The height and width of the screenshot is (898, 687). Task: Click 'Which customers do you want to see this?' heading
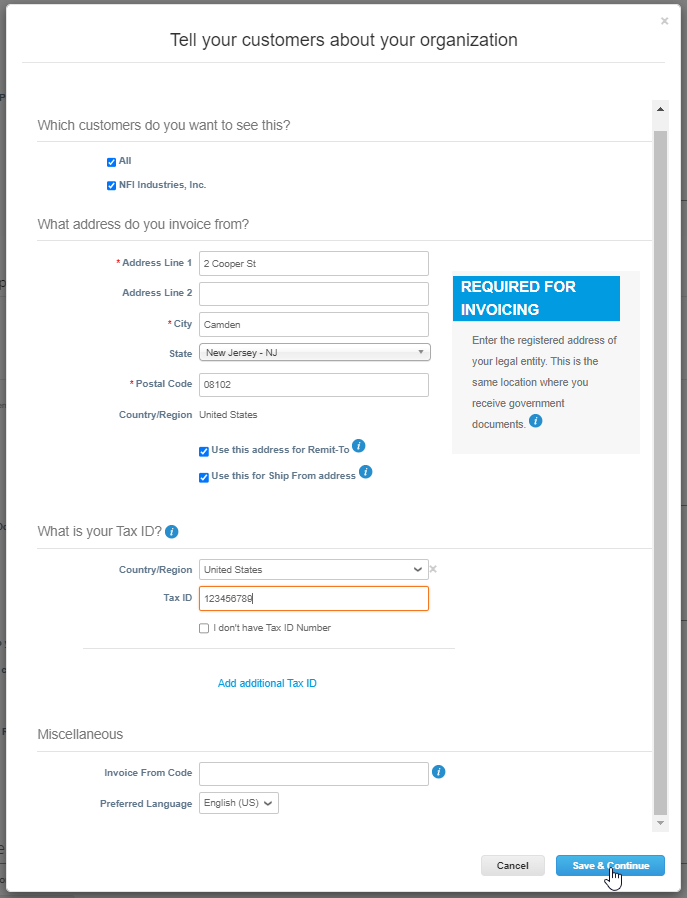164,125
